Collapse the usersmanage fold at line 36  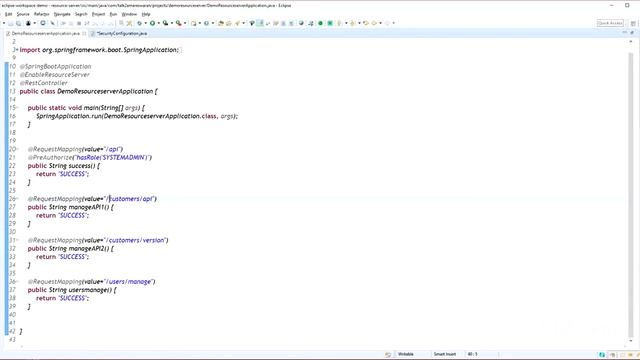(17, 282)
